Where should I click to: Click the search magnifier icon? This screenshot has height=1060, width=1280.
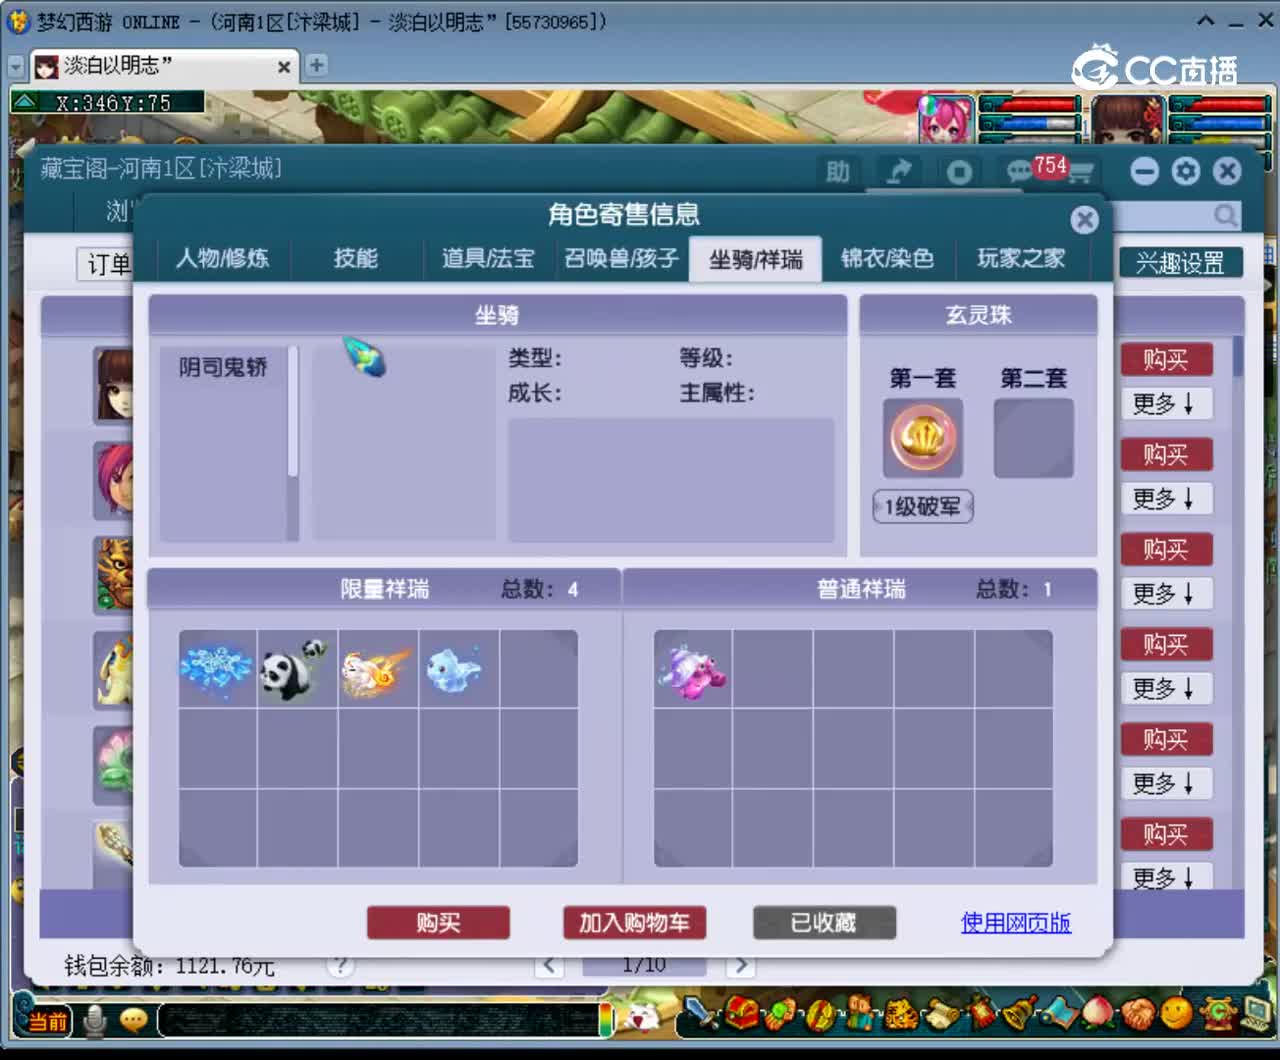click(x=1226, y=215)
